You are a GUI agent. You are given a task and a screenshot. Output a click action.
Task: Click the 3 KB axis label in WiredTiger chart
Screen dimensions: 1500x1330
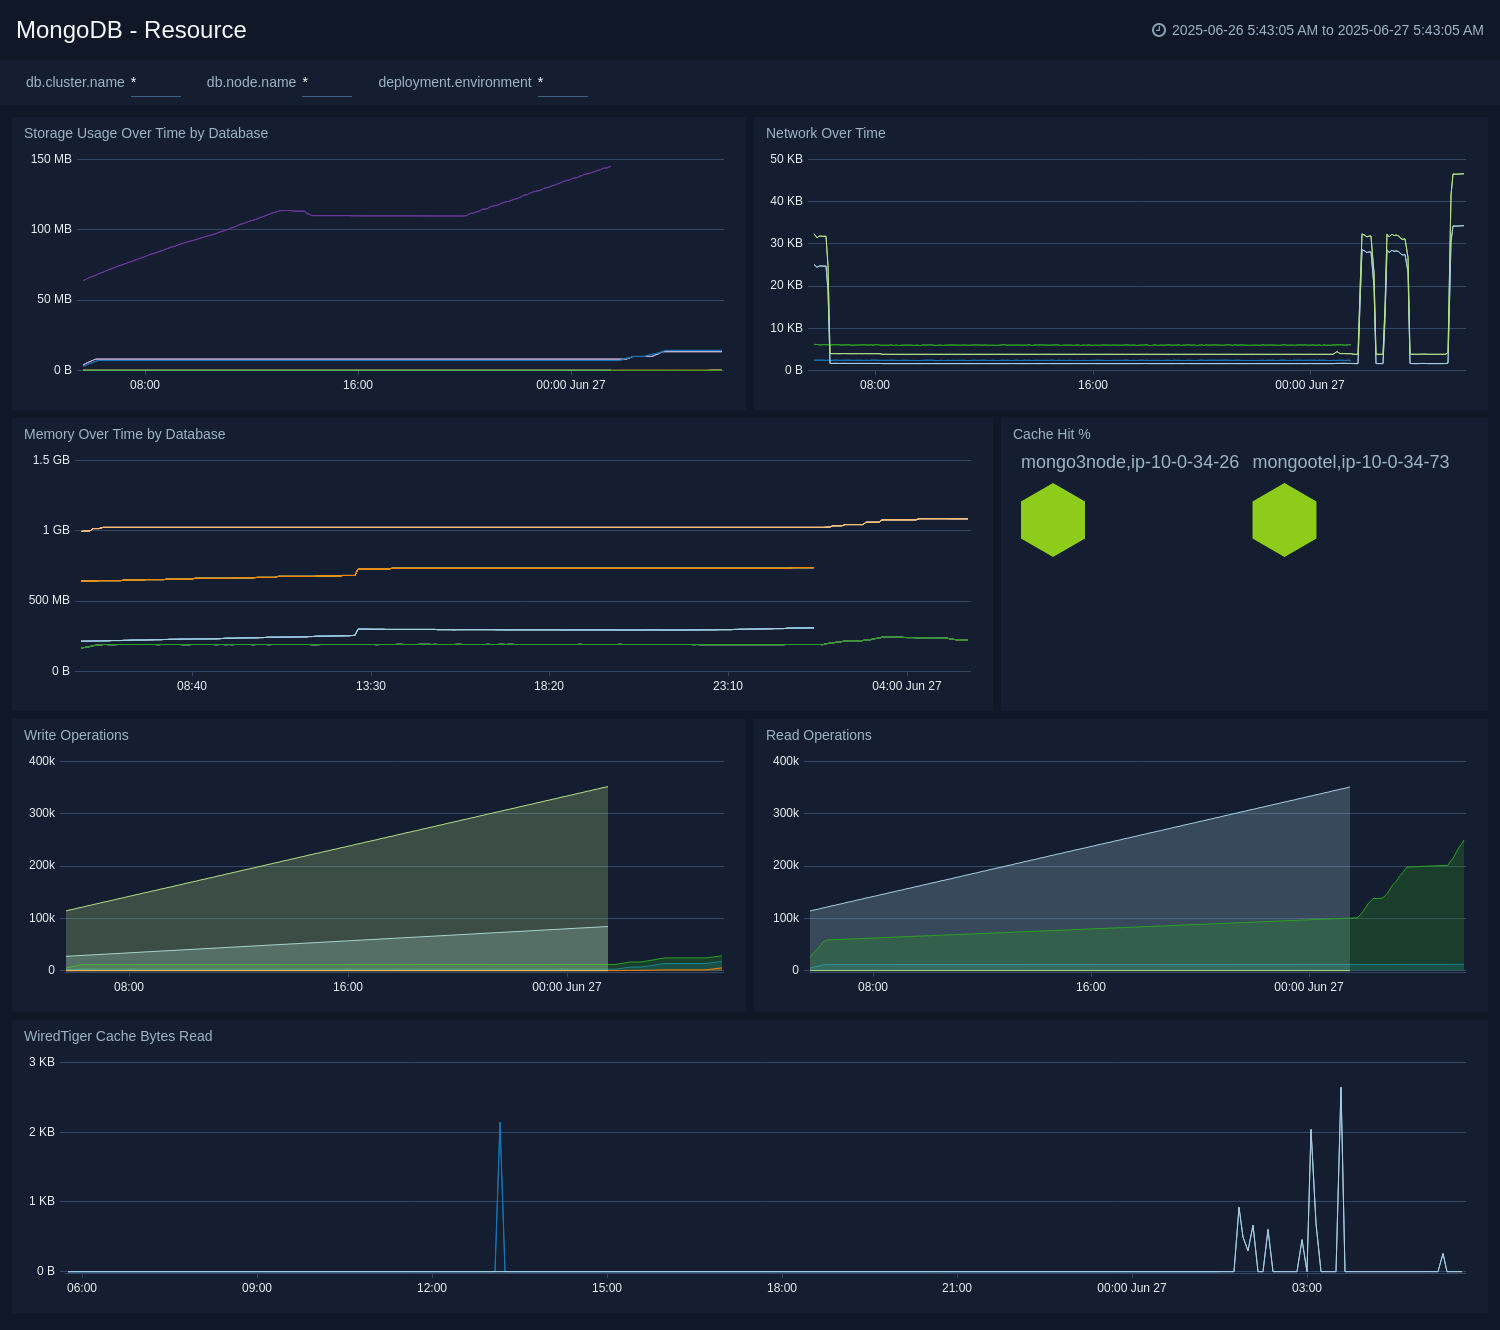coord(42,1062)
